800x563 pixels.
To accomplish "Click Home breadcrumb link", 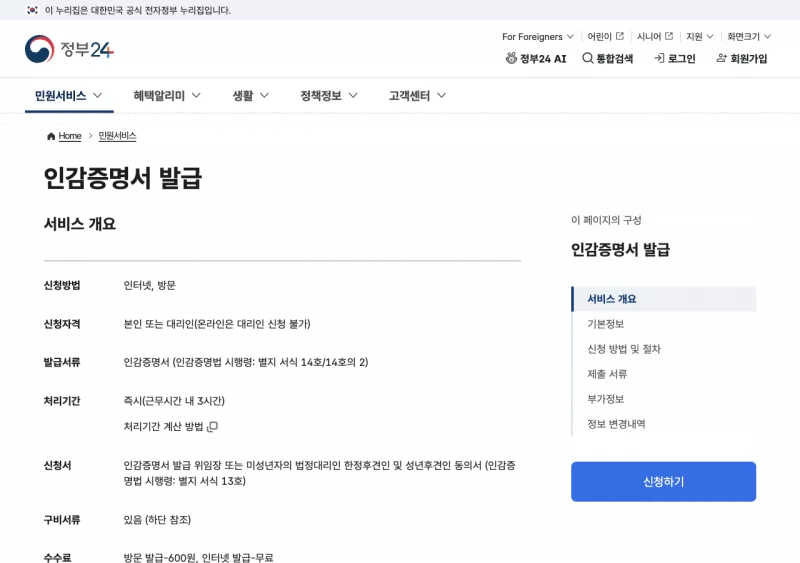I will [70, 136].
